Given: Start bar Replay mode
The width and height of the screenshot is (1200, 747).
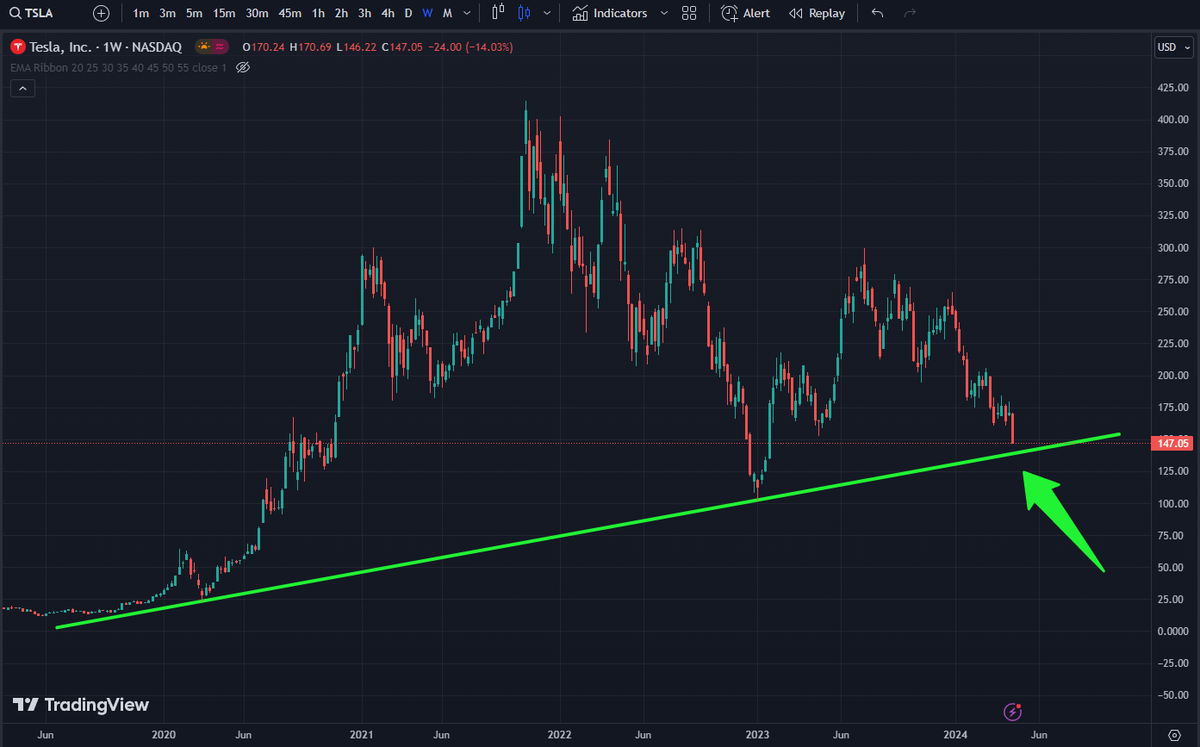Looking at the screenshot, I should pos(817,13).
